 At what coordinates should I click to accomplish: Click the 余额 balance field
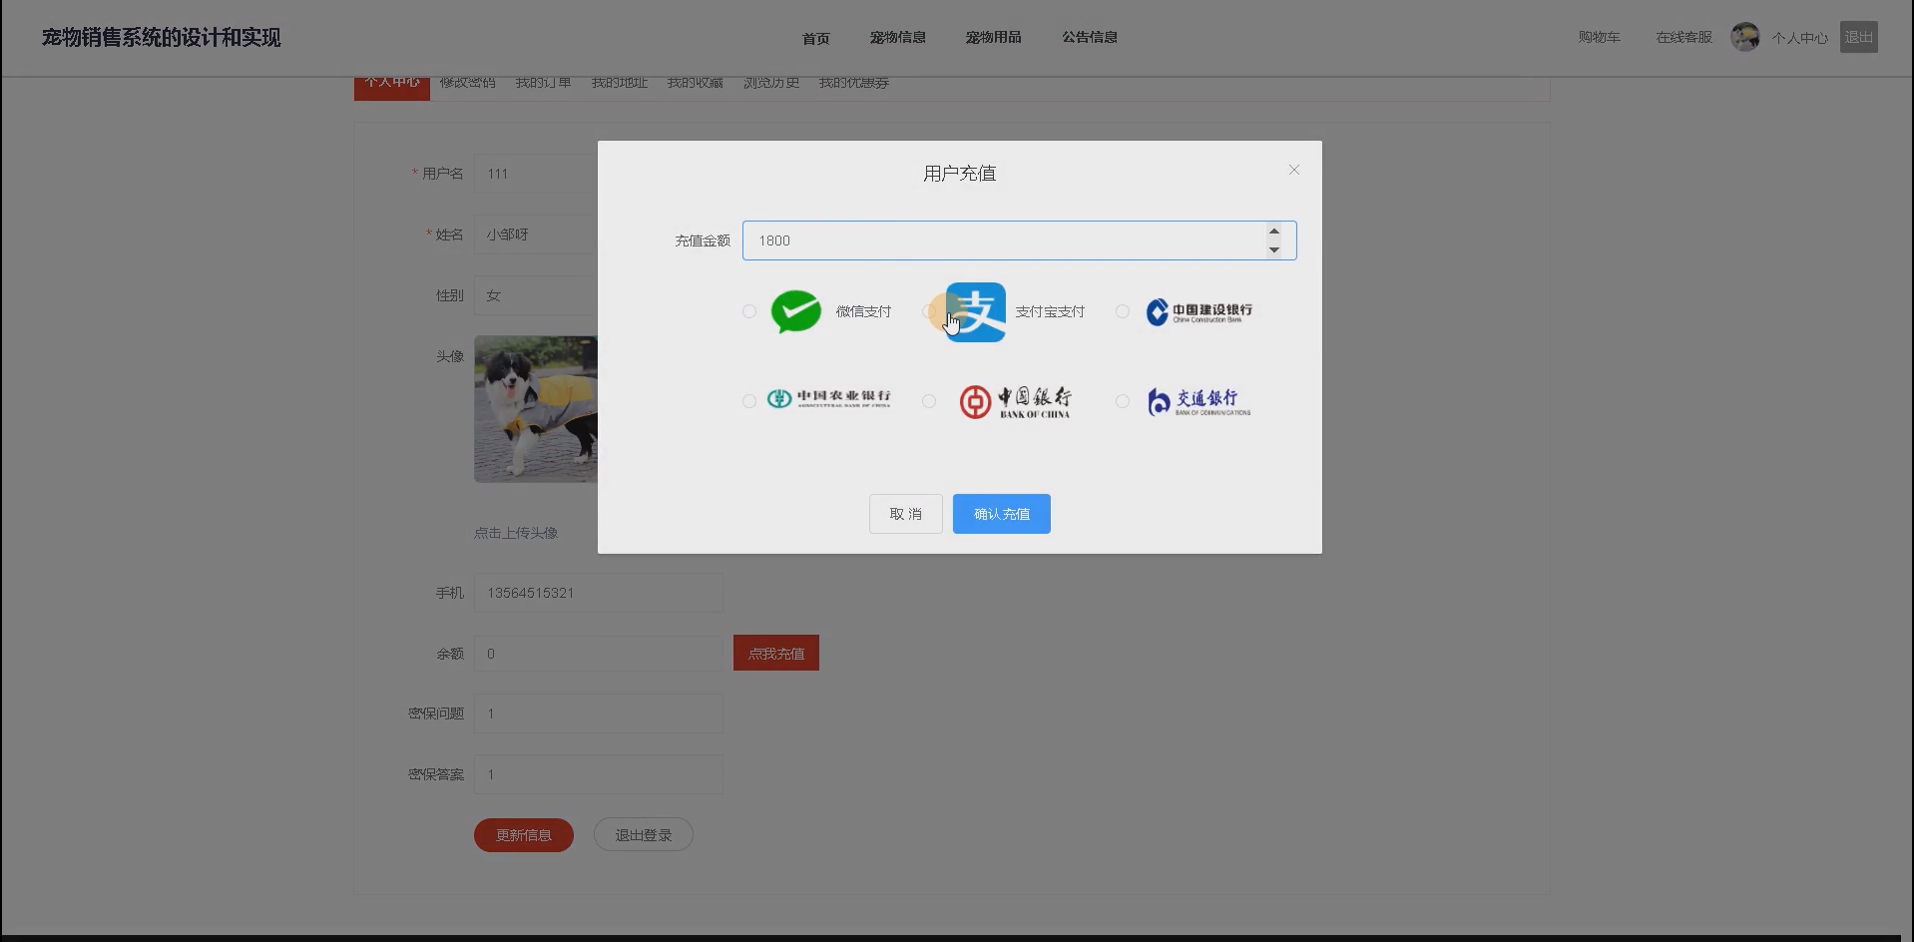pyautogui.click(x=598, y=654)
